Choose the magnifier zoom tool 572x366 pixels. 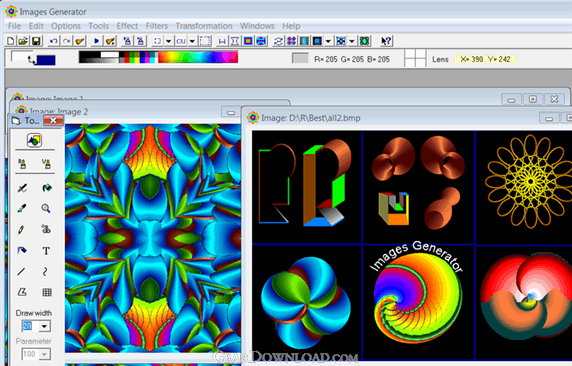click(x=46, y=208)
